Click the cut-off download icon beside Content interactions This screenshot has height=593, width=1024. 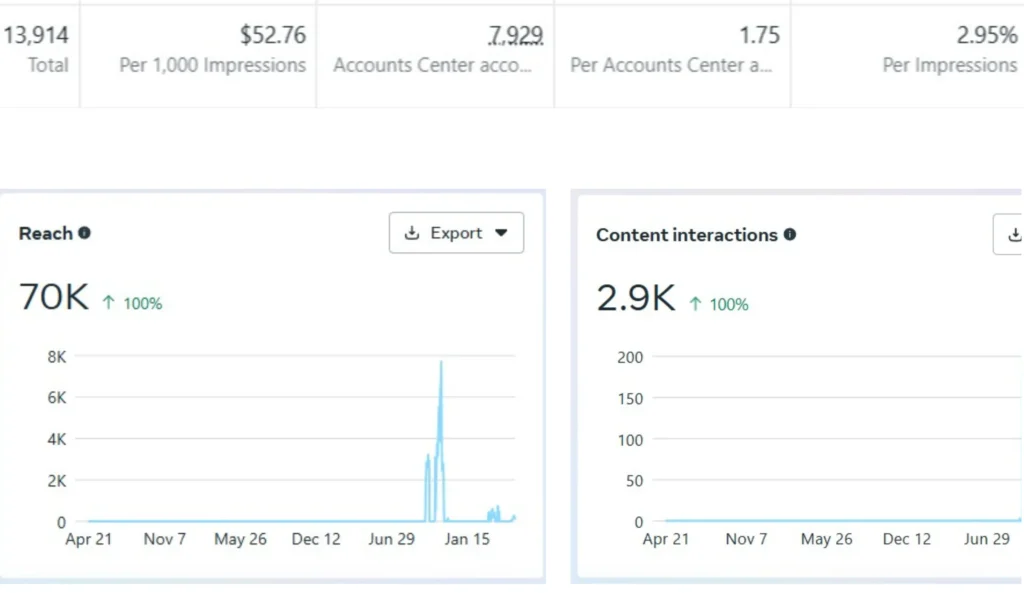(1014, 235)
